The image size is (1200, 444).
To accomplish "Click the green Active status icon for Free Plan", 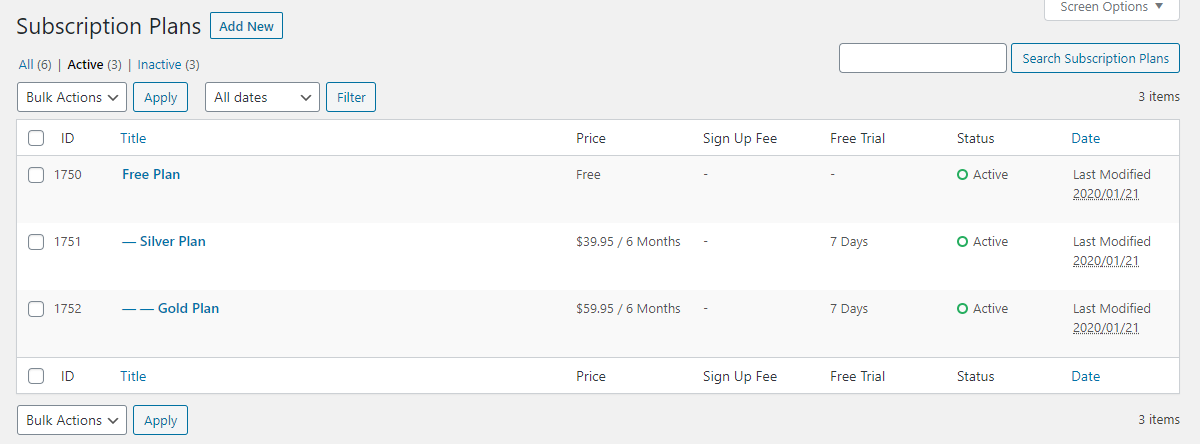I will [962, 175].
